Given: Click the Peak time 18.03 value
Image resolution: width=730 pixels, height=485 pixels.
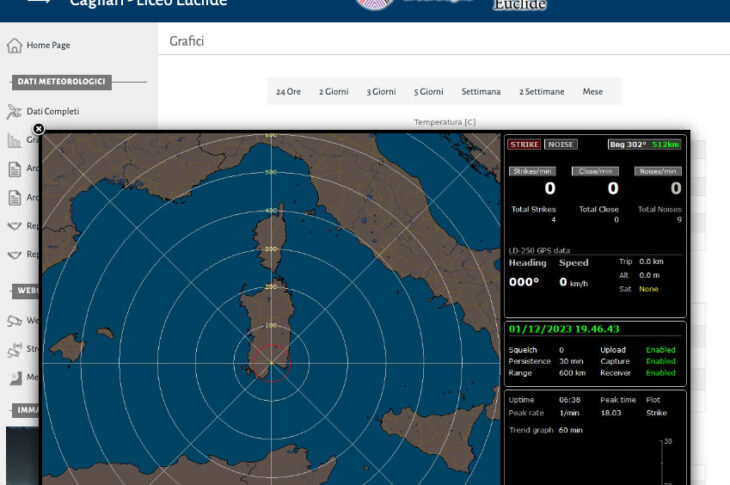Looking at the screenshot, I should pyautogui.click(x=611, y=413).
